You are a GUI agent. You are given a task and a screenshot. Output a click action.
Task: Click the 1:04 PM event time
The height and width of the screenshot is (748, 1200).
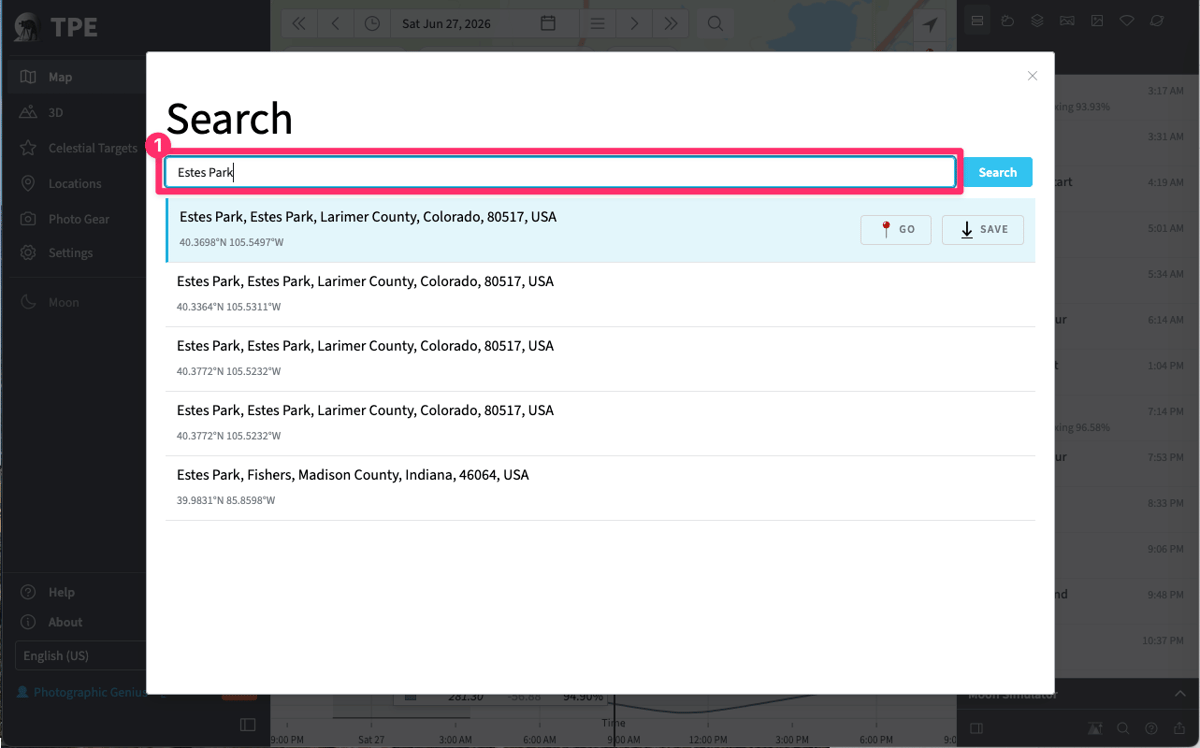(1165, 366)
